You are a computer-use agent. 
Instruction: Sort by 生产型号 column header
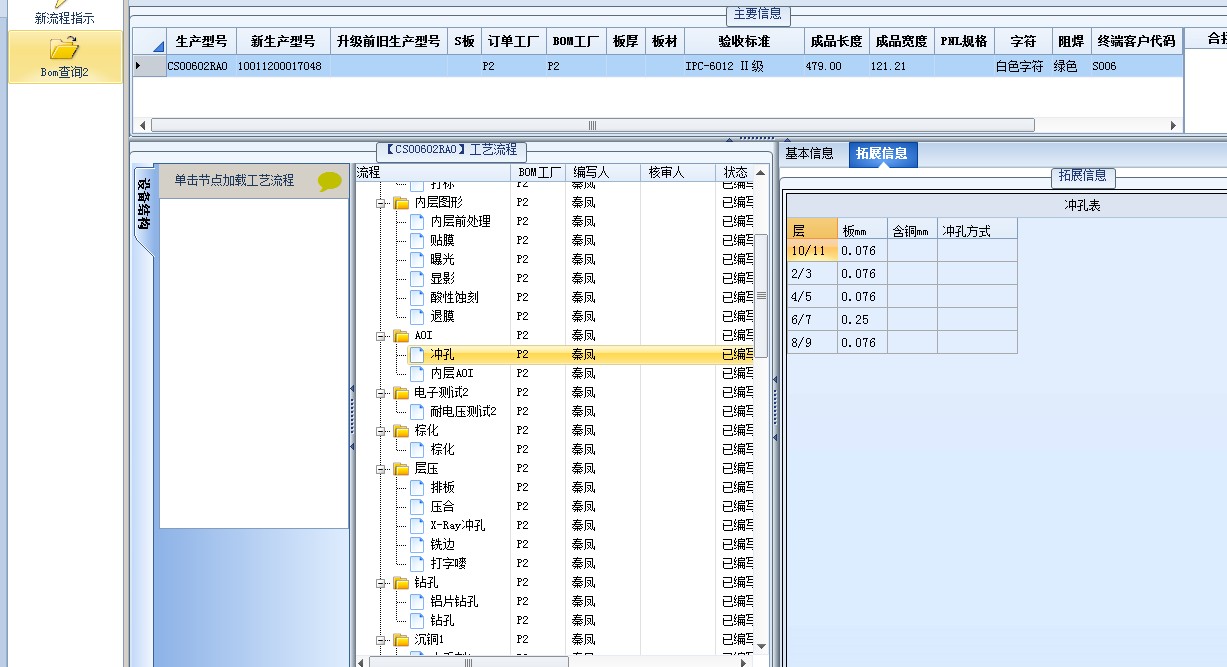tap(201, 41)
